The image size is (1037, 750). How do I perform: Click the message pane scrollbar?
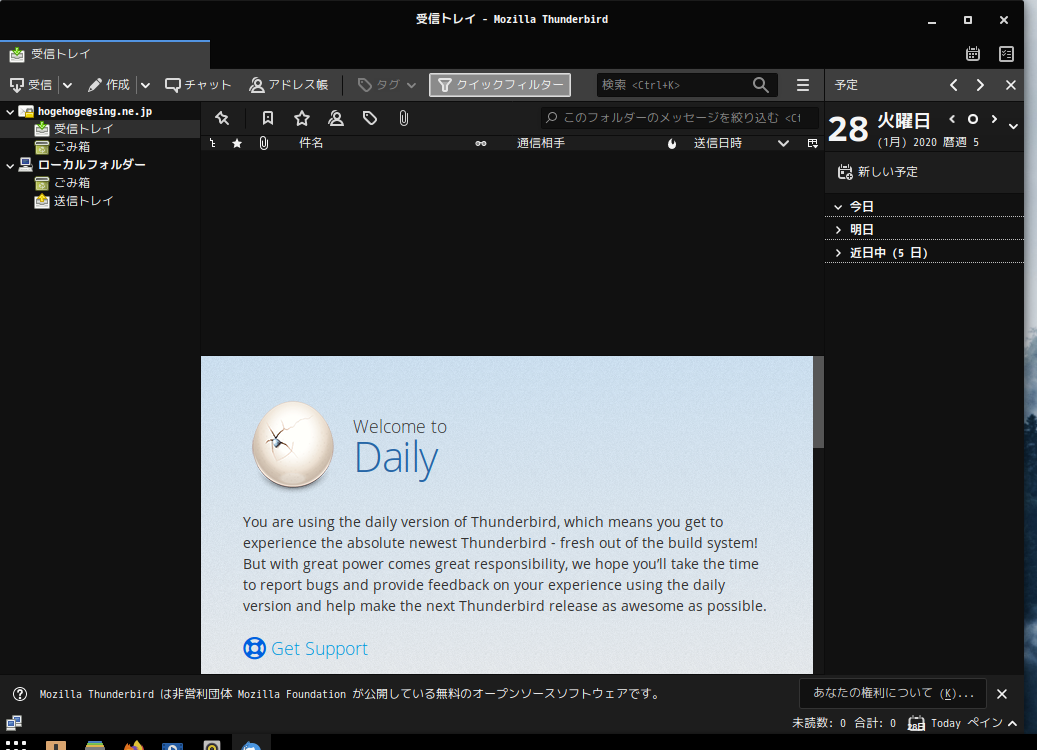click(818, 401)
